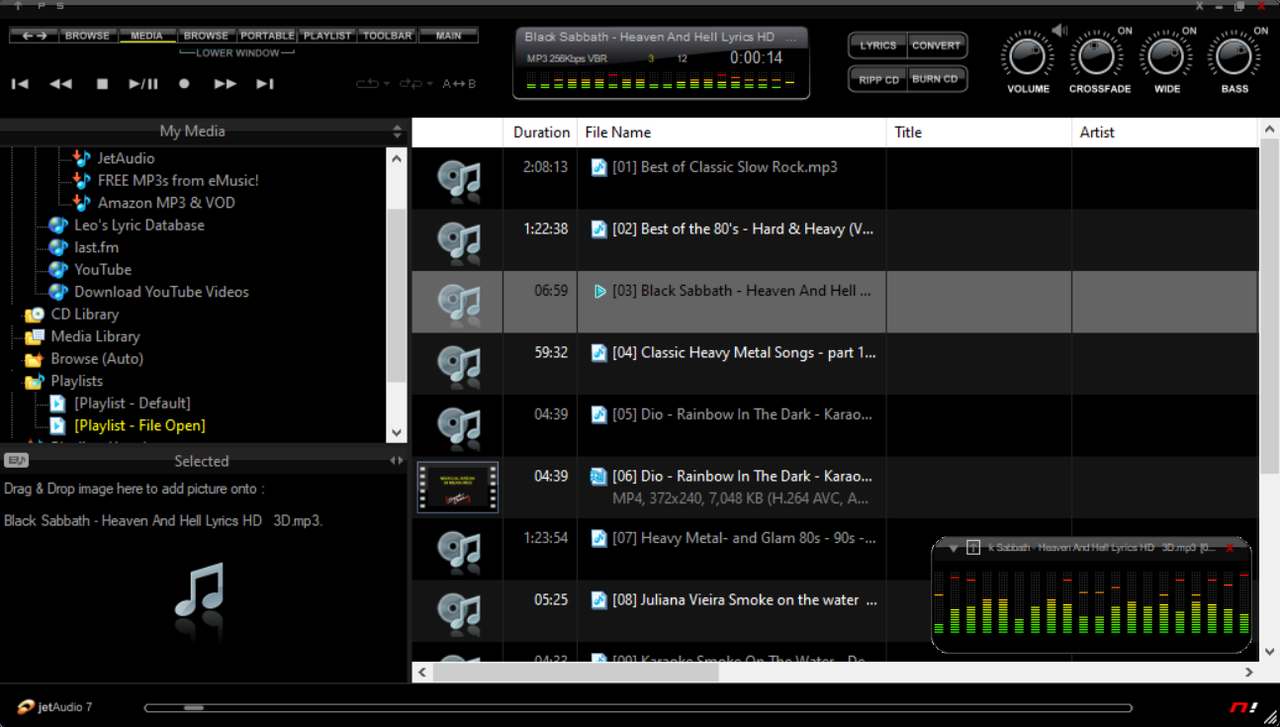Select file [01] Best of Classic Slow Rock.mp3

(725, 167)
